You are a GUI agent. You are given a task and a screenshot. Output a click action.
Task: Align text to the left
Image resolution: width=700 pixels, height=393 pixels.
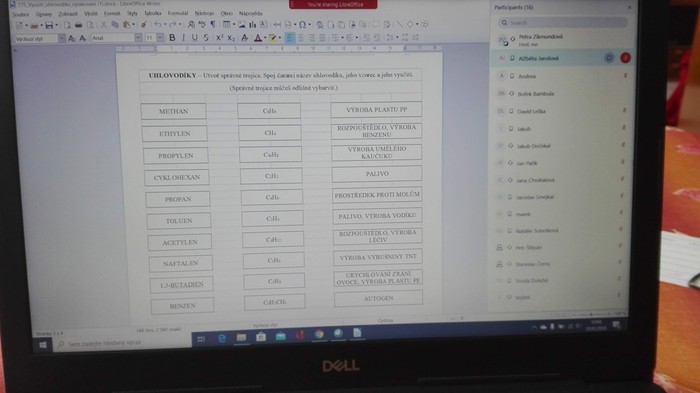tap(290, 38)
